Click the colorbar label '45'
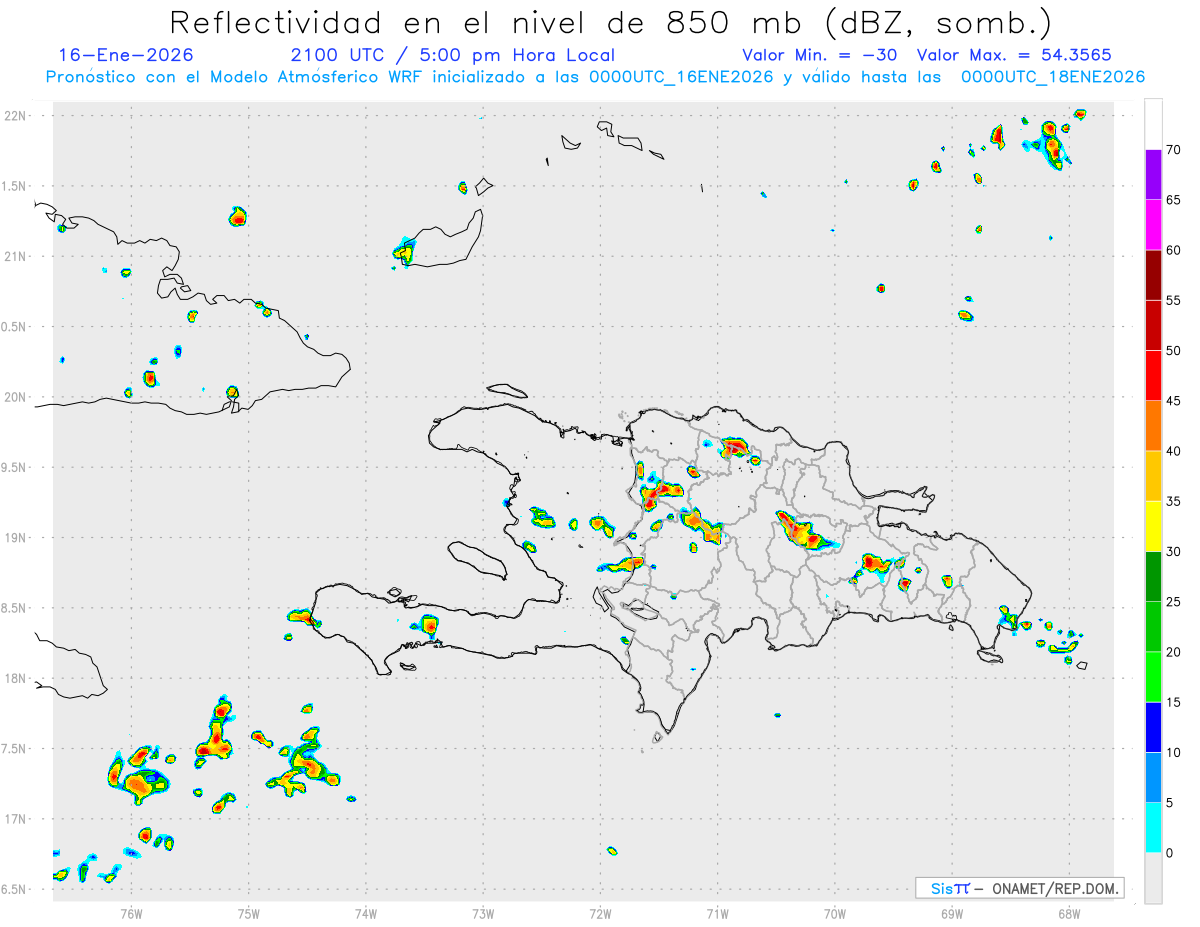 click(x=1173, y=401)
